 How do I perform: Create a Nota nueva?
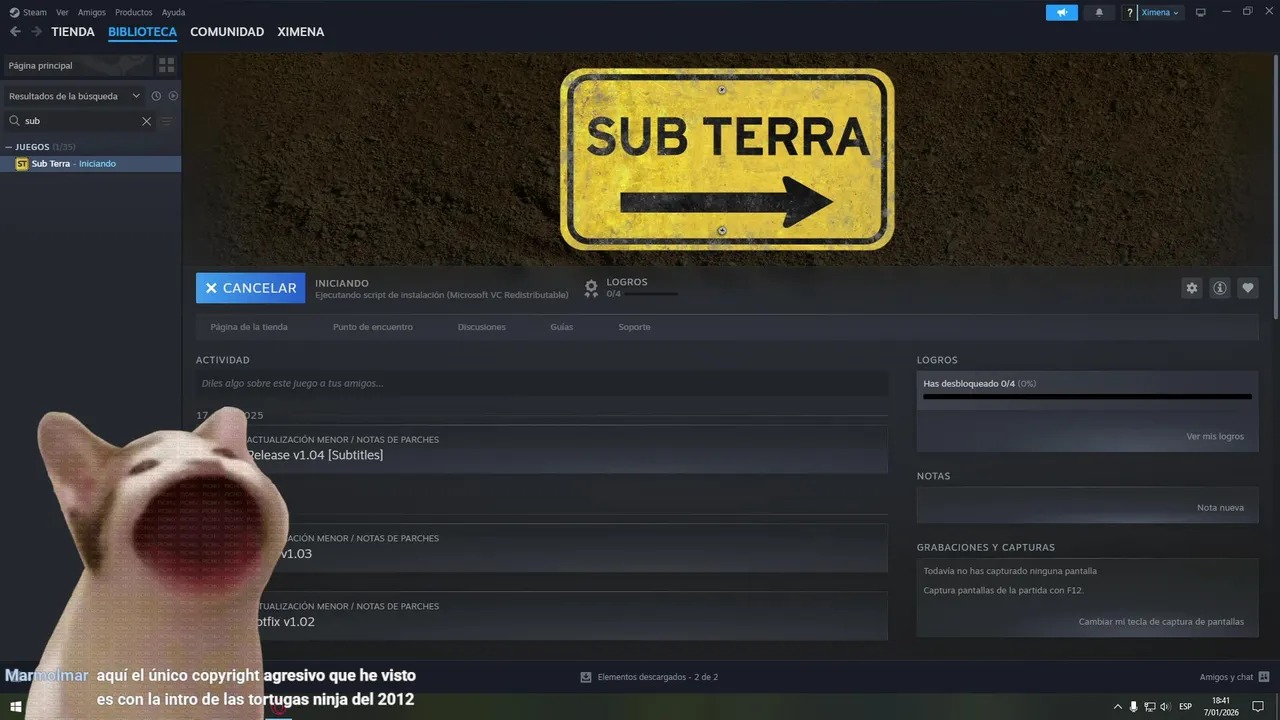tap(1220, 508)
